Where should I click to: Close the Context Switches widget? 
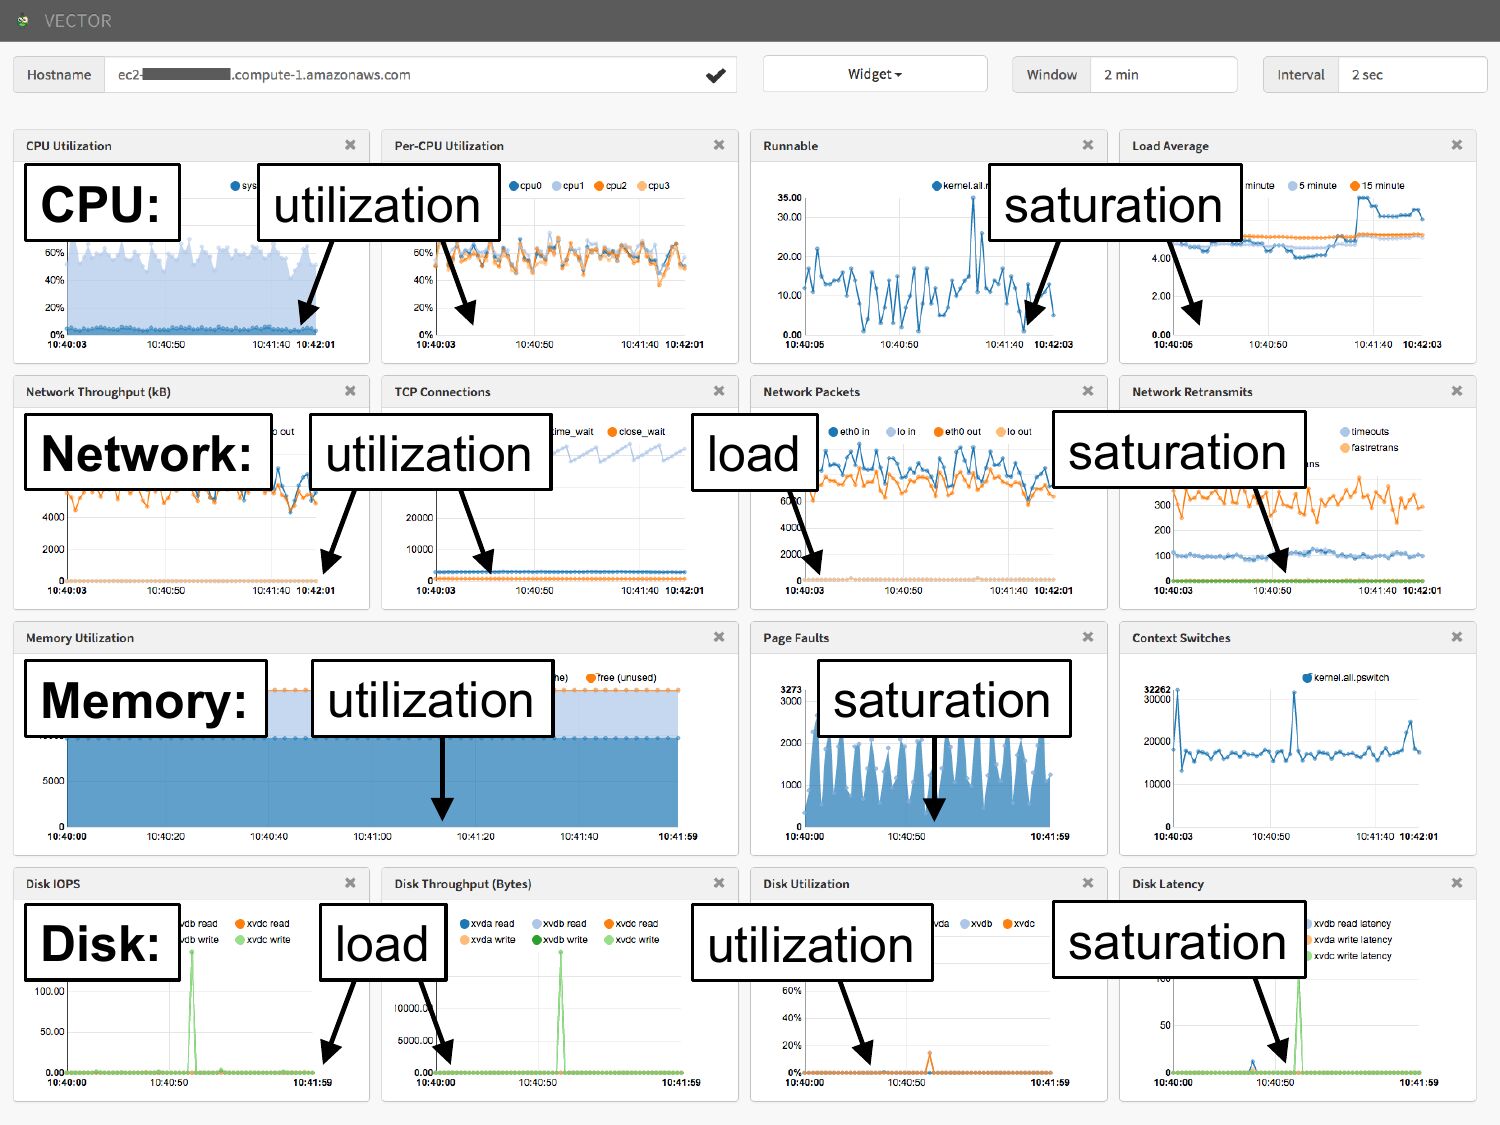click(1456, 637)
